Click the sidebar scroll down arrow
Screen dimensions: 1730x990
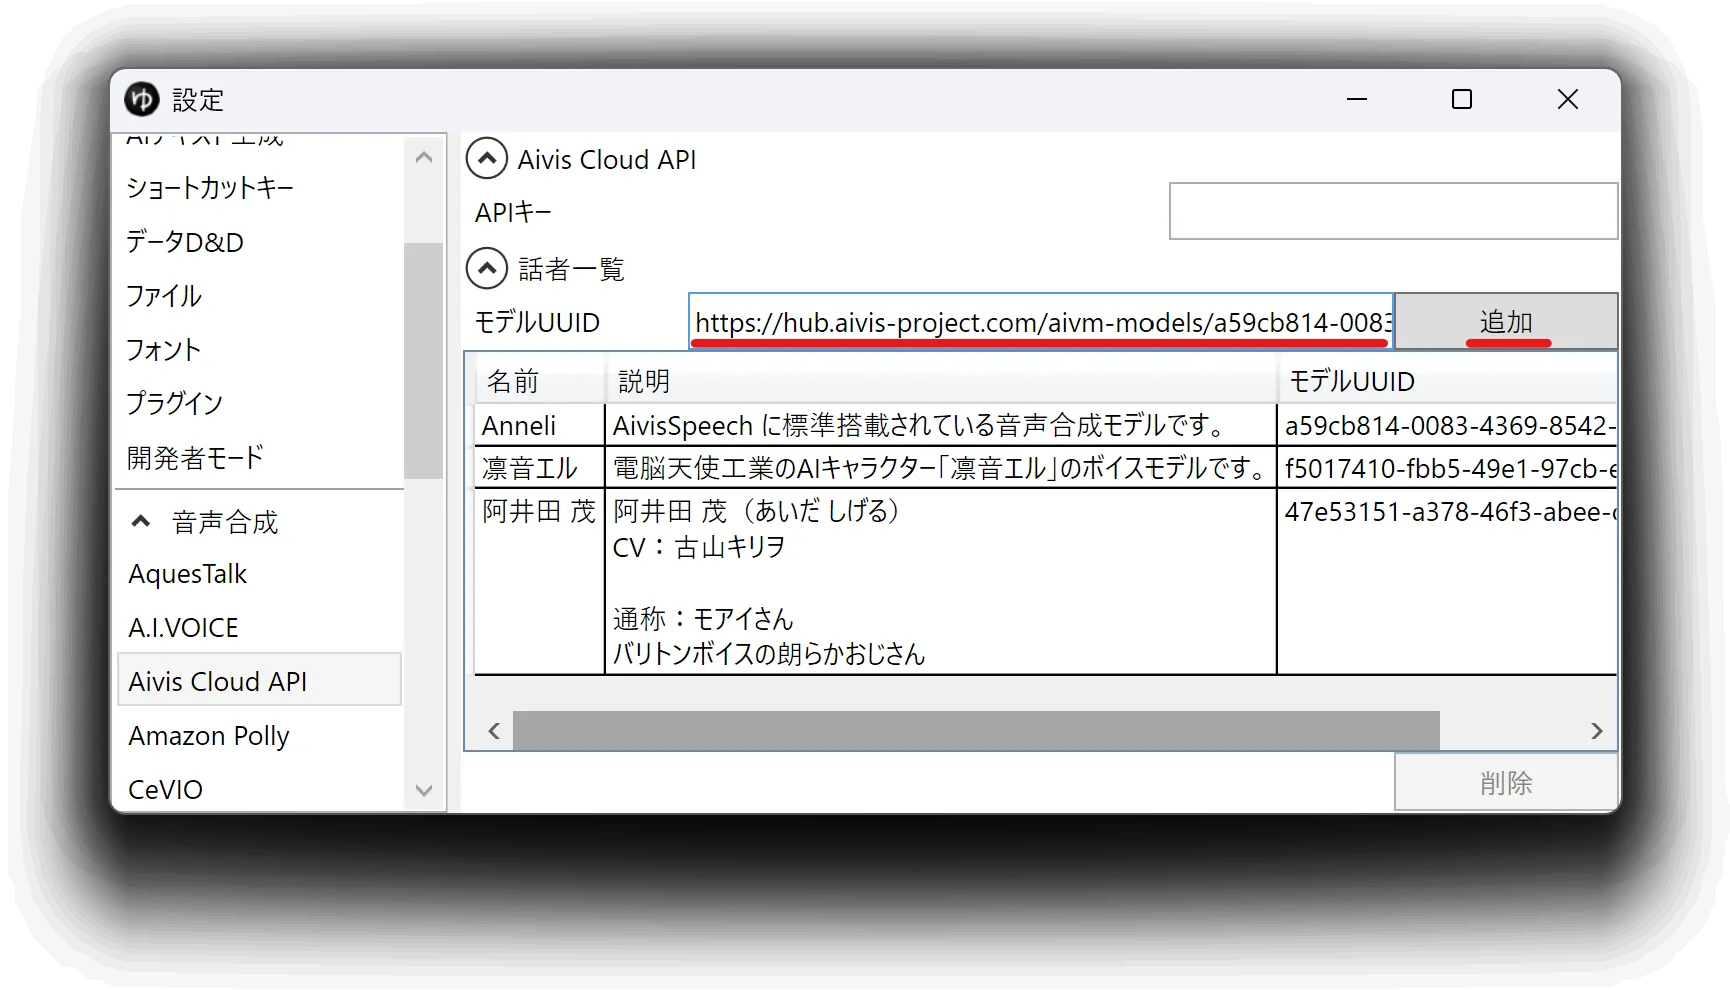424,790
